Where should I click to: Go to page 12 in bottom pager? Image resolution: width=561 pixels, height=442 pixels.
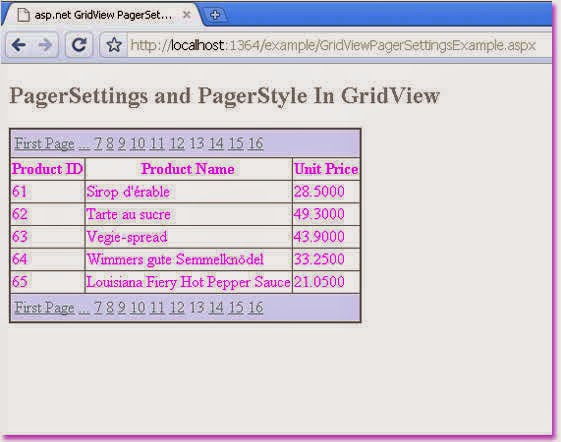pyautogui.click(x=177, y=307)
